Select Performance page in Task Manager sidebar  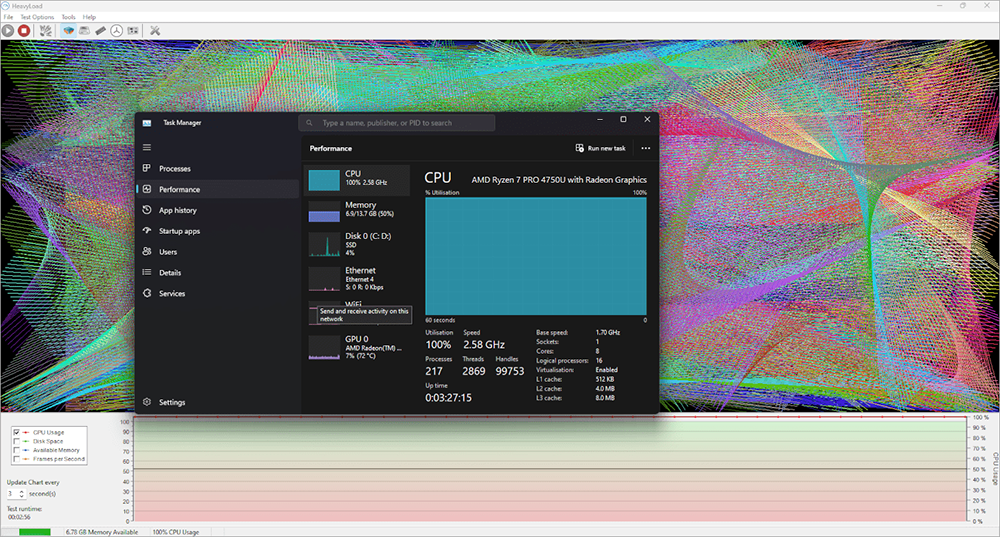tap(217, 189)
